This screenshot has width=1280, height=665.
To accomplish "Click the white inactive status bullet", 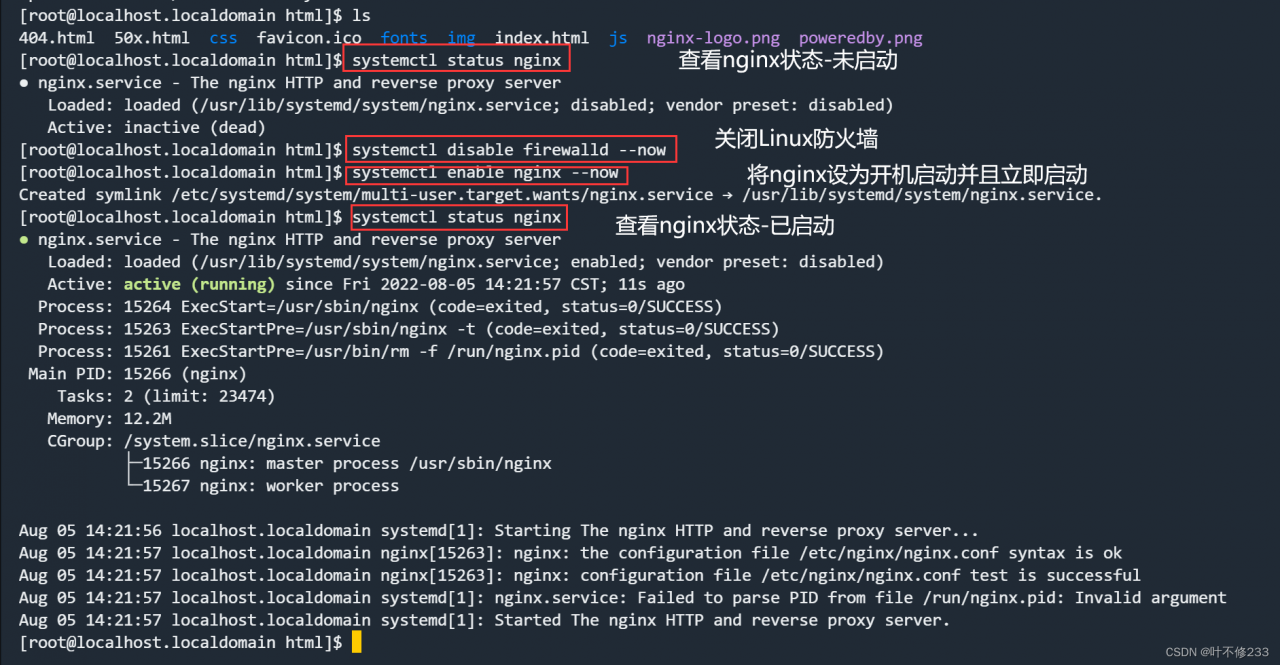I will [24, 83].
